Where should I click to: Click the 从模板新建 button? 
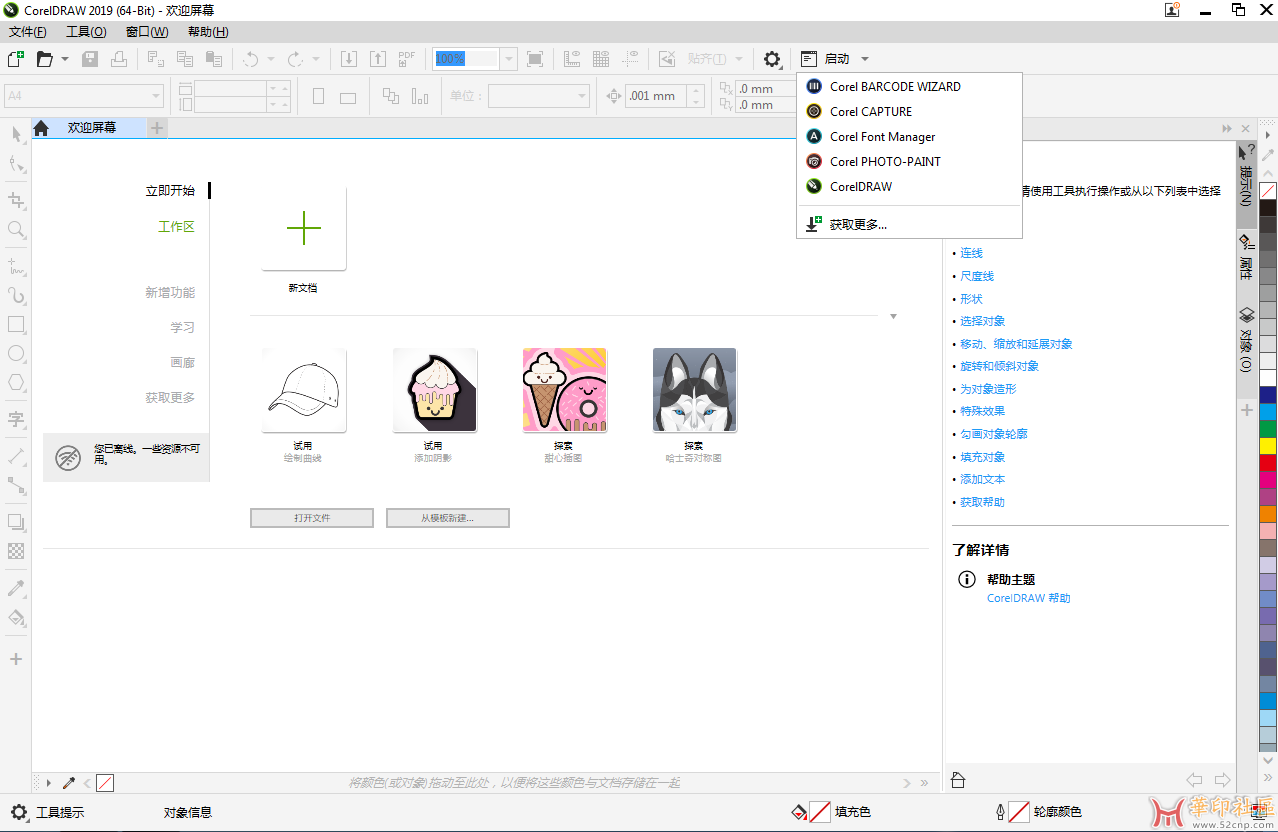[x=448, y=518]
